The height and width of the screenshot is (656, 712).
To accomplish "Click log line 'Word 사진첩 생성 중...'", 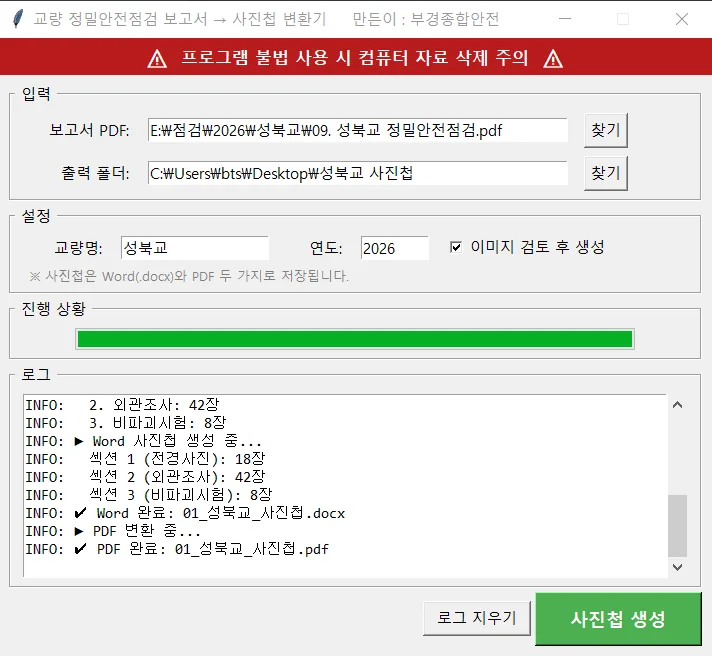I will click(x=143, y=441).
